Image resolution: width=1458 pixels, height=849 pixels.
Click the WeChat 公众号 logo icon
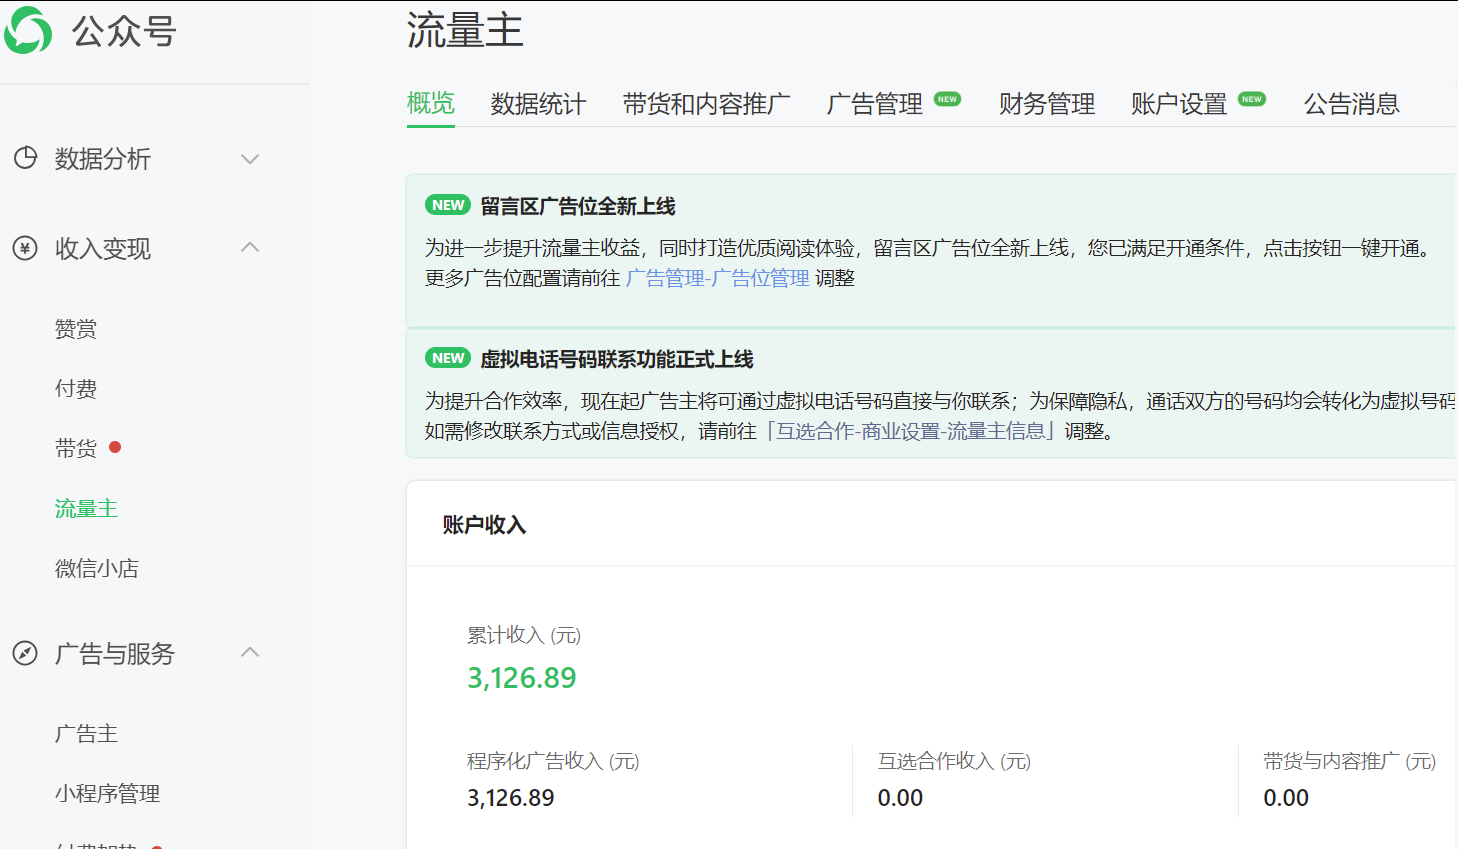click(x=27, y=30)
